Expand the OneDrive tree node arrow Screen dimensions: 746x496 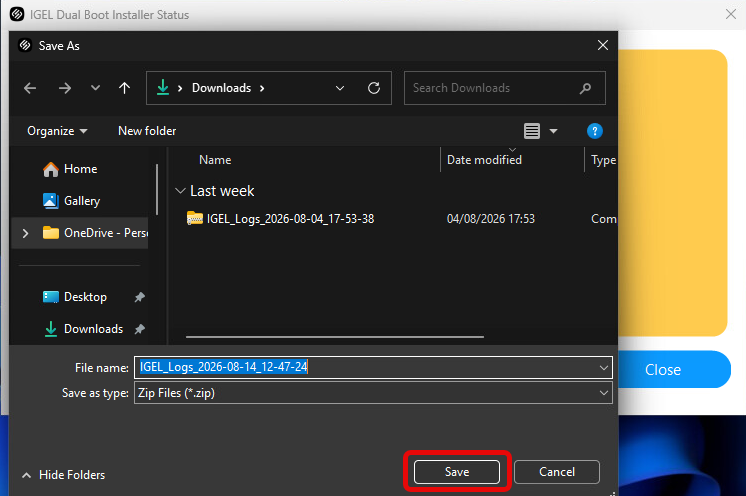coord(26,233)
